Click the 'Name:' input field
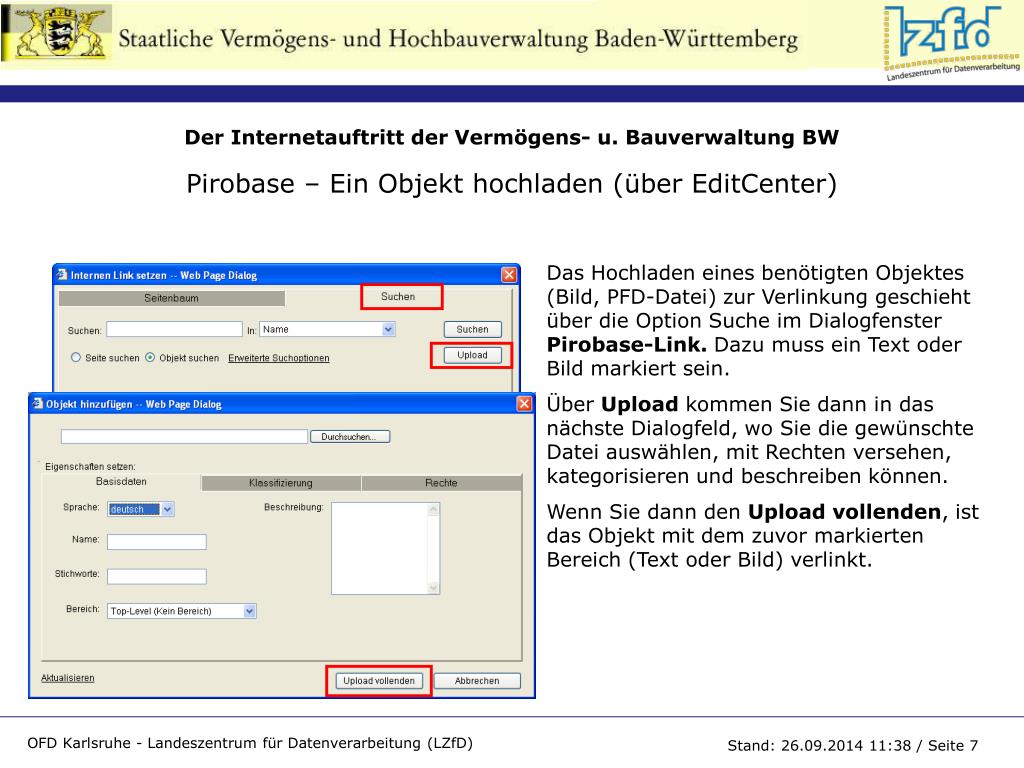This screenshot has height=768, width=1024. (x=157, y=541)
